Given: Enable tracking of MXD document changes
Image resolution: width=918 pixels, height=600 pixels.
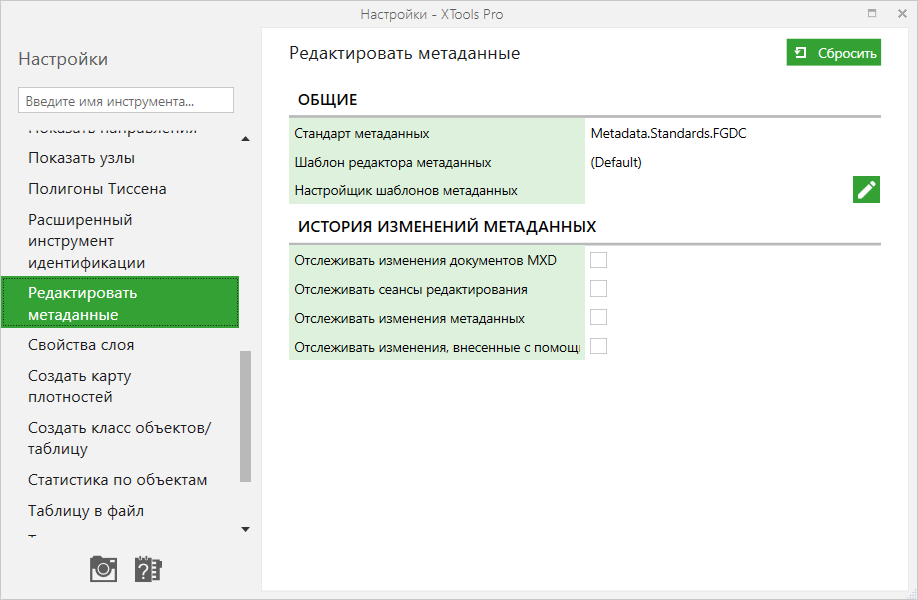Looking at the screenshot, I should click(x=598, y=260).
